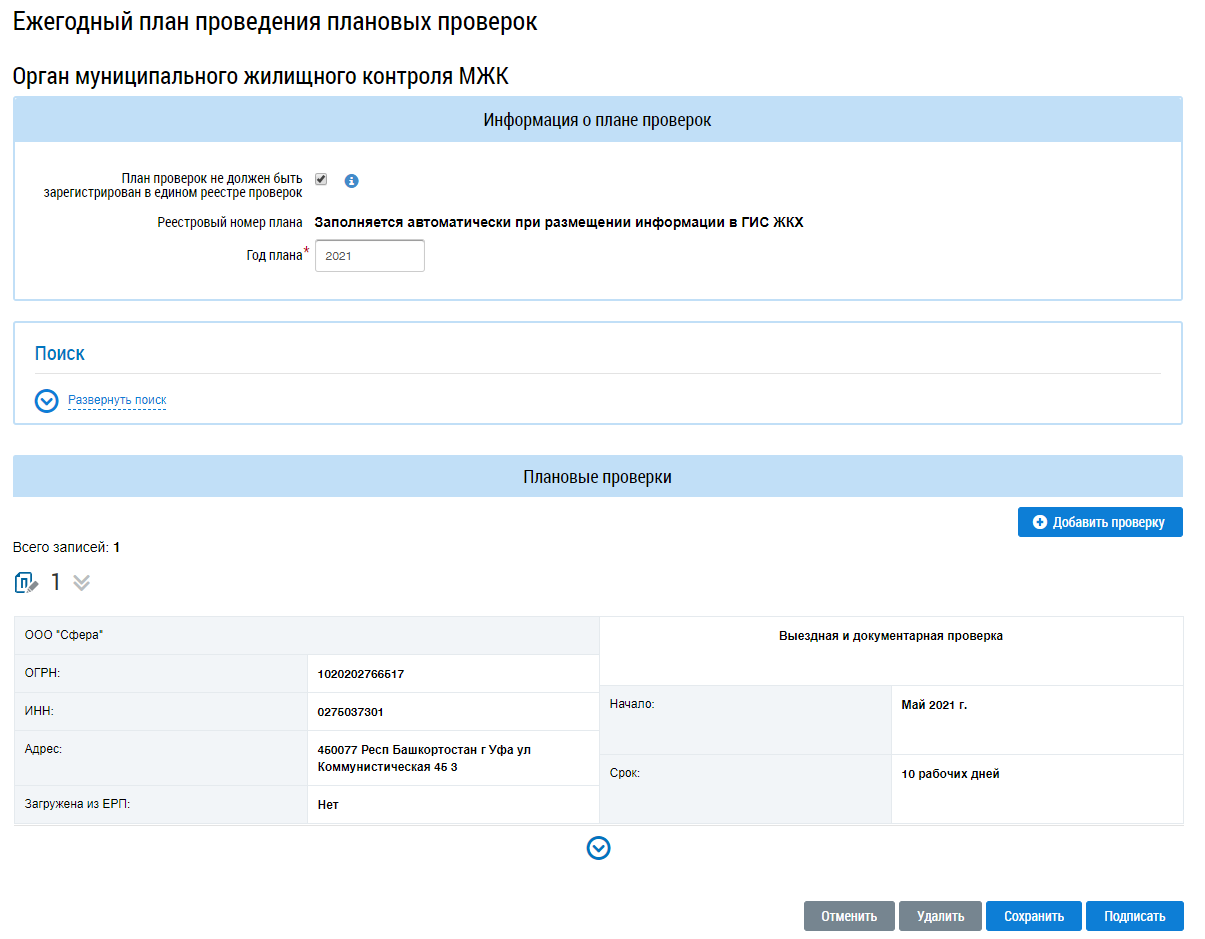Click the Год плана input field
Image resolution: width=1205 pixels, height=939 pixels.
pos(369,256)
